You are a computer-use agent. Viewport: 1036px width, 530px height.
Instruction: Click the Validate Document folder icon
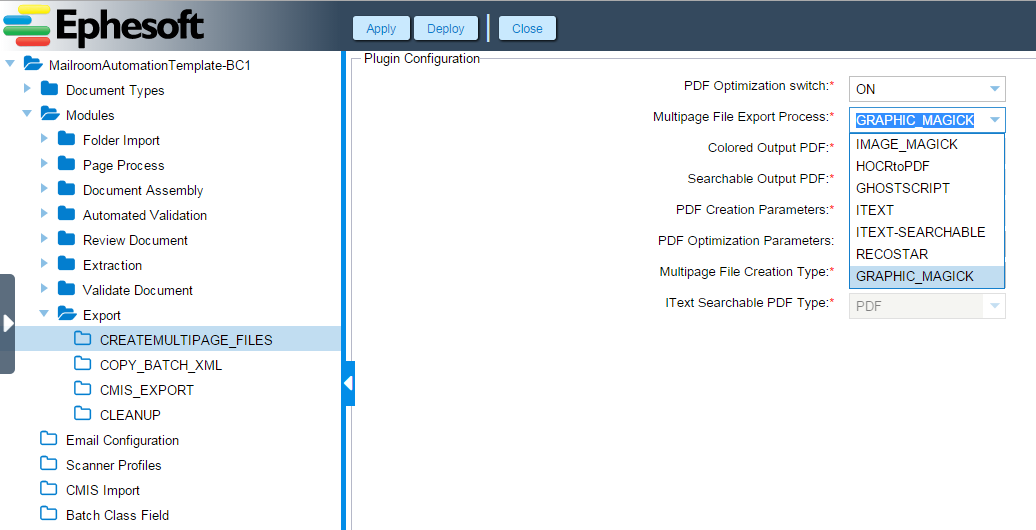click(66, 289)
